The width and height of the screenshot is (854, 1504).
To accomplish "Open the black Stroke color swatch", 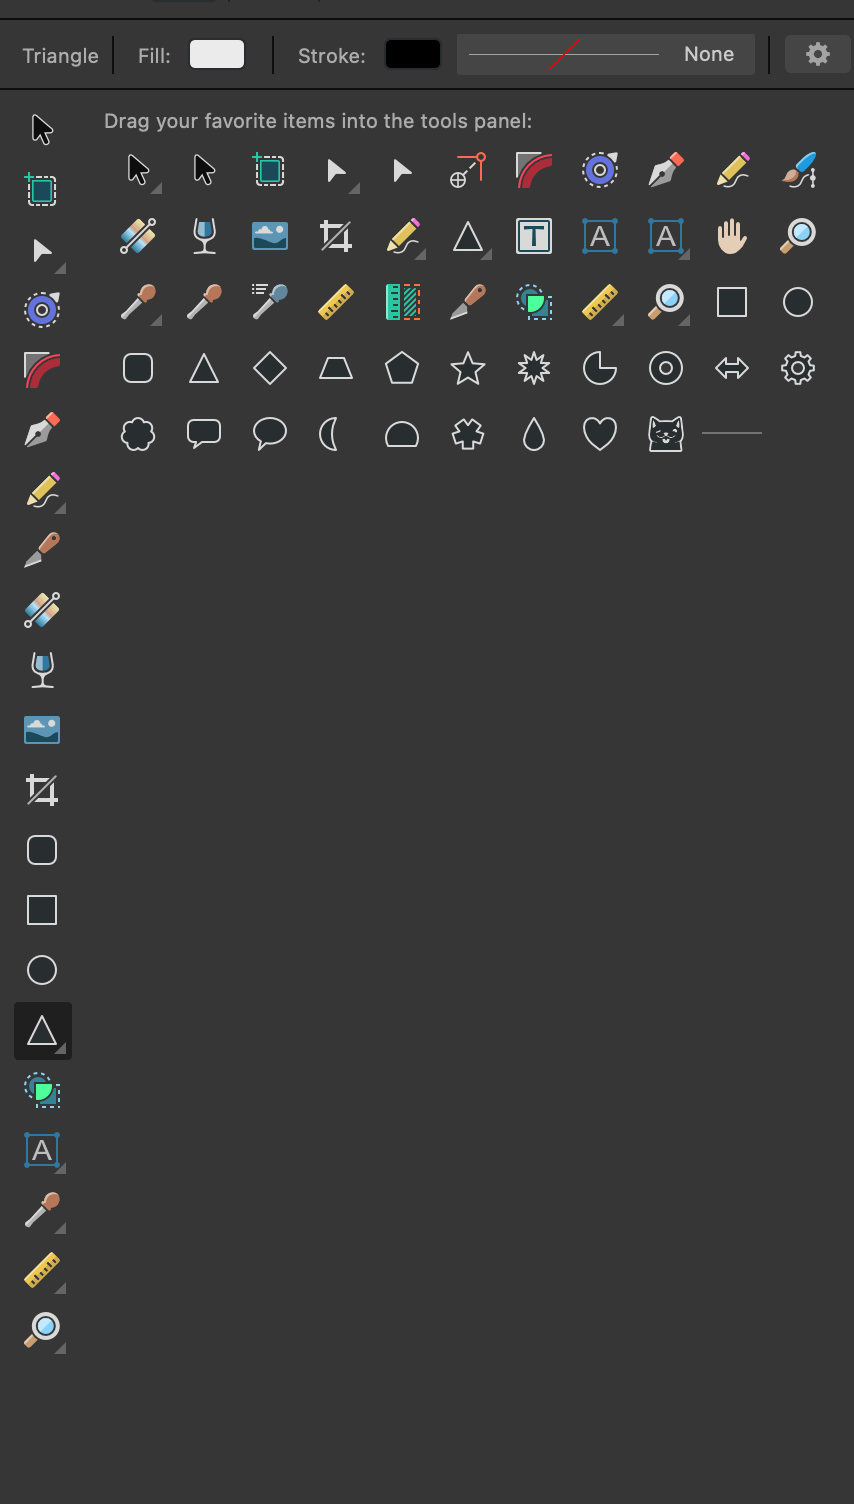I will pos(413,54).
